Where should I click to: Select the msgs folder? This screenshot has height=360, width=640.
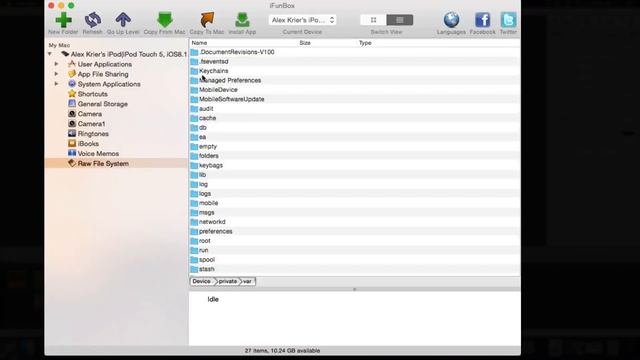coord(355,212)
